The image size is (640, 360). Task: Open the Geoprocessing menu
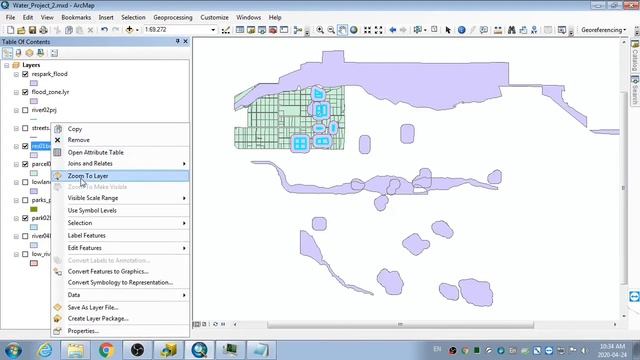pos(173,18)
